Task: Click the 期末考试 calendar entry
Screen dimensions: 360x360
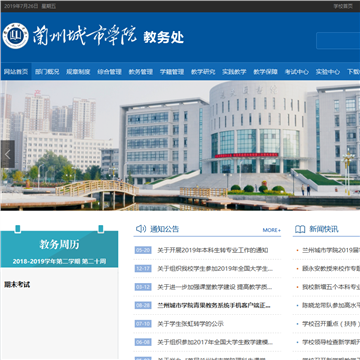Action: coord(17,285)
